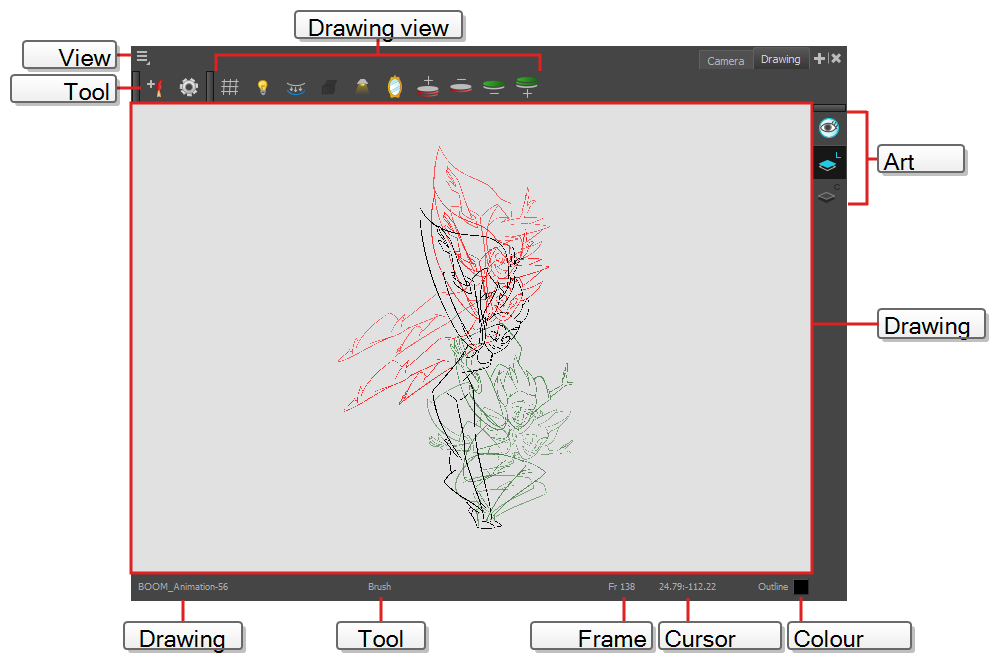Click red layers icon with plus sign
The width and height of the screenshot is (1001, 665).
427,87
